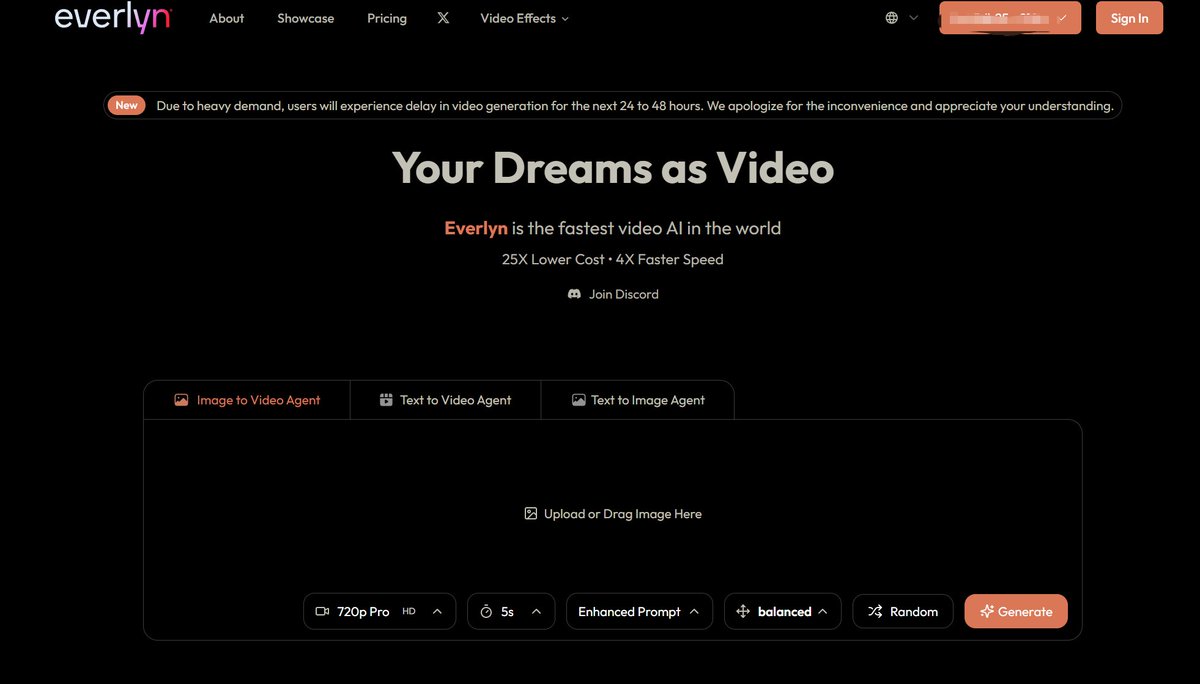Click the globe language icon
Screen dimensions: 1200x684
pyautogui.click(x=892, y=18)
